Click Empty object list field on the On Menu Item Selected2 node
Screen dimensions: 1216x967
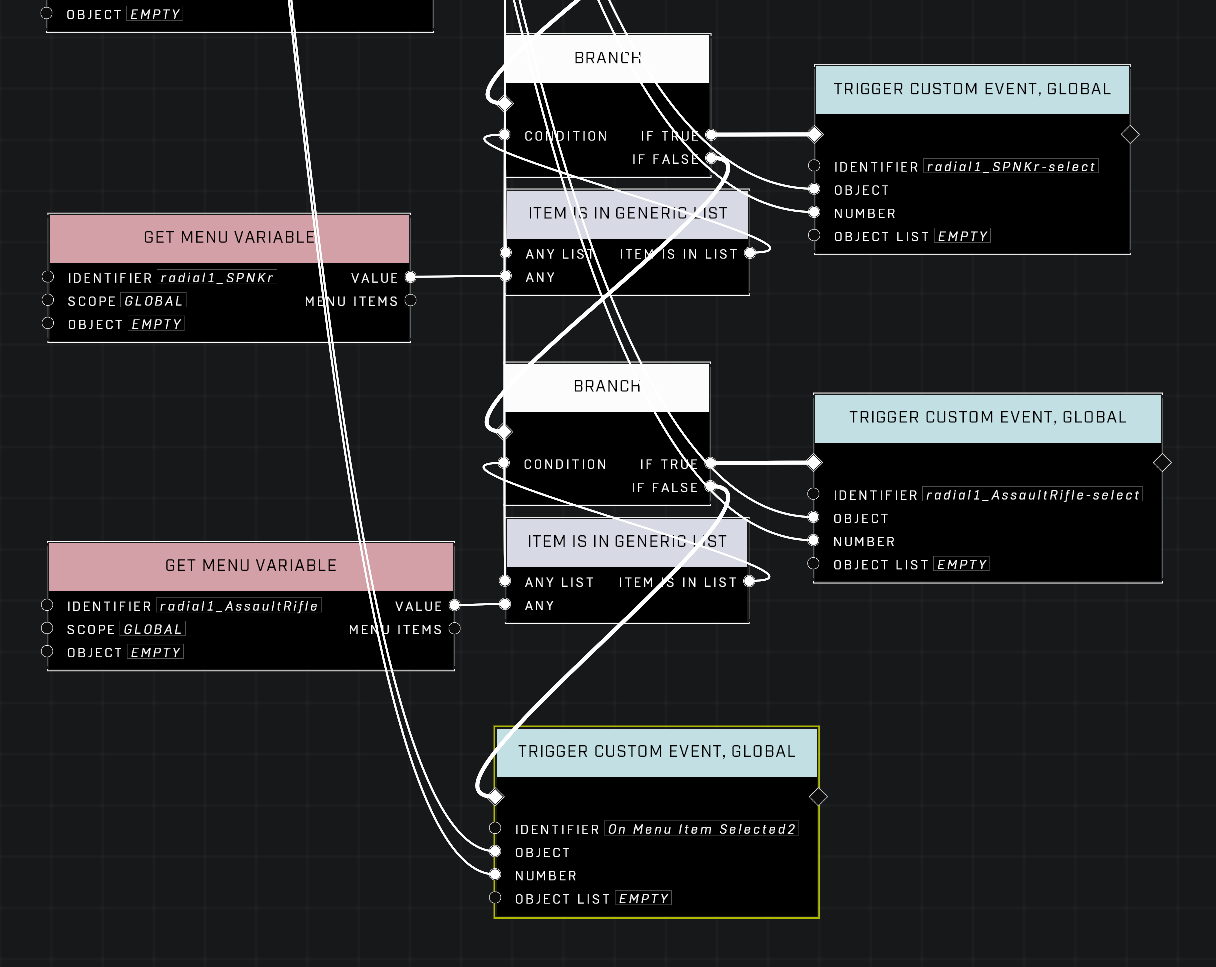pos(643,899)
